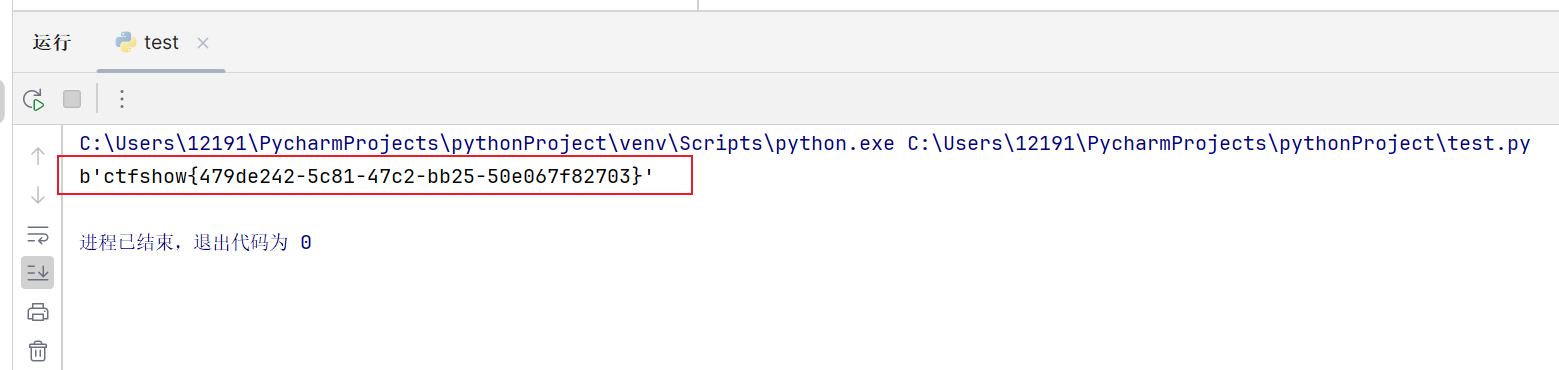
Task: Toggle scroll to end of output
Action: 38,272
